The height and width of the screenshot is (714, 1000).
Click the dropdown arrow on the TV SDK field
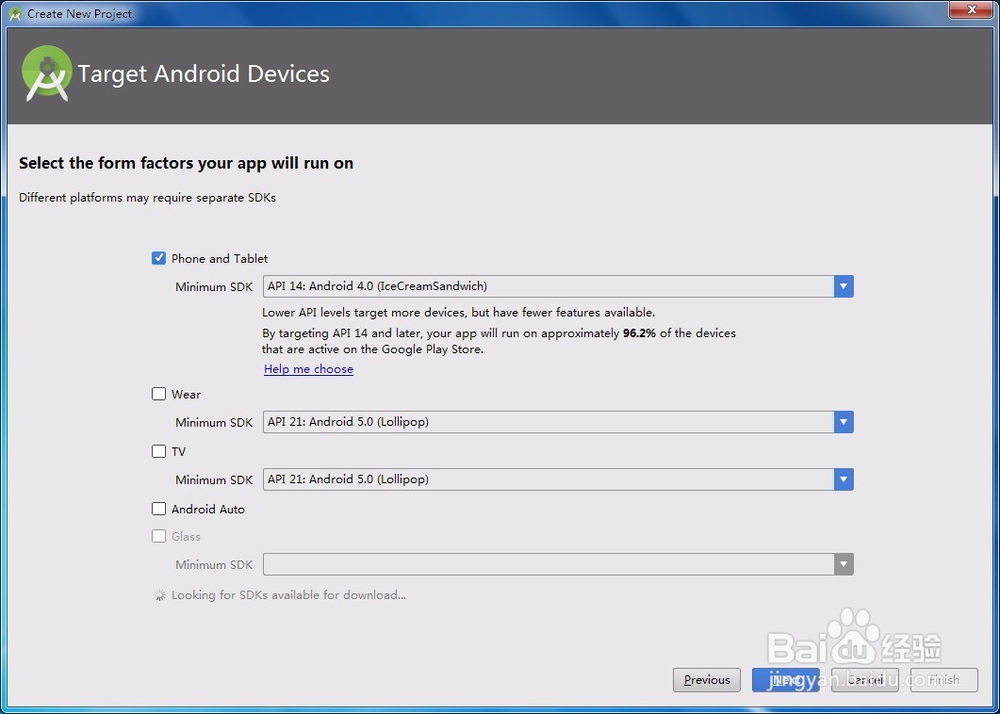(x=843, y=479)
